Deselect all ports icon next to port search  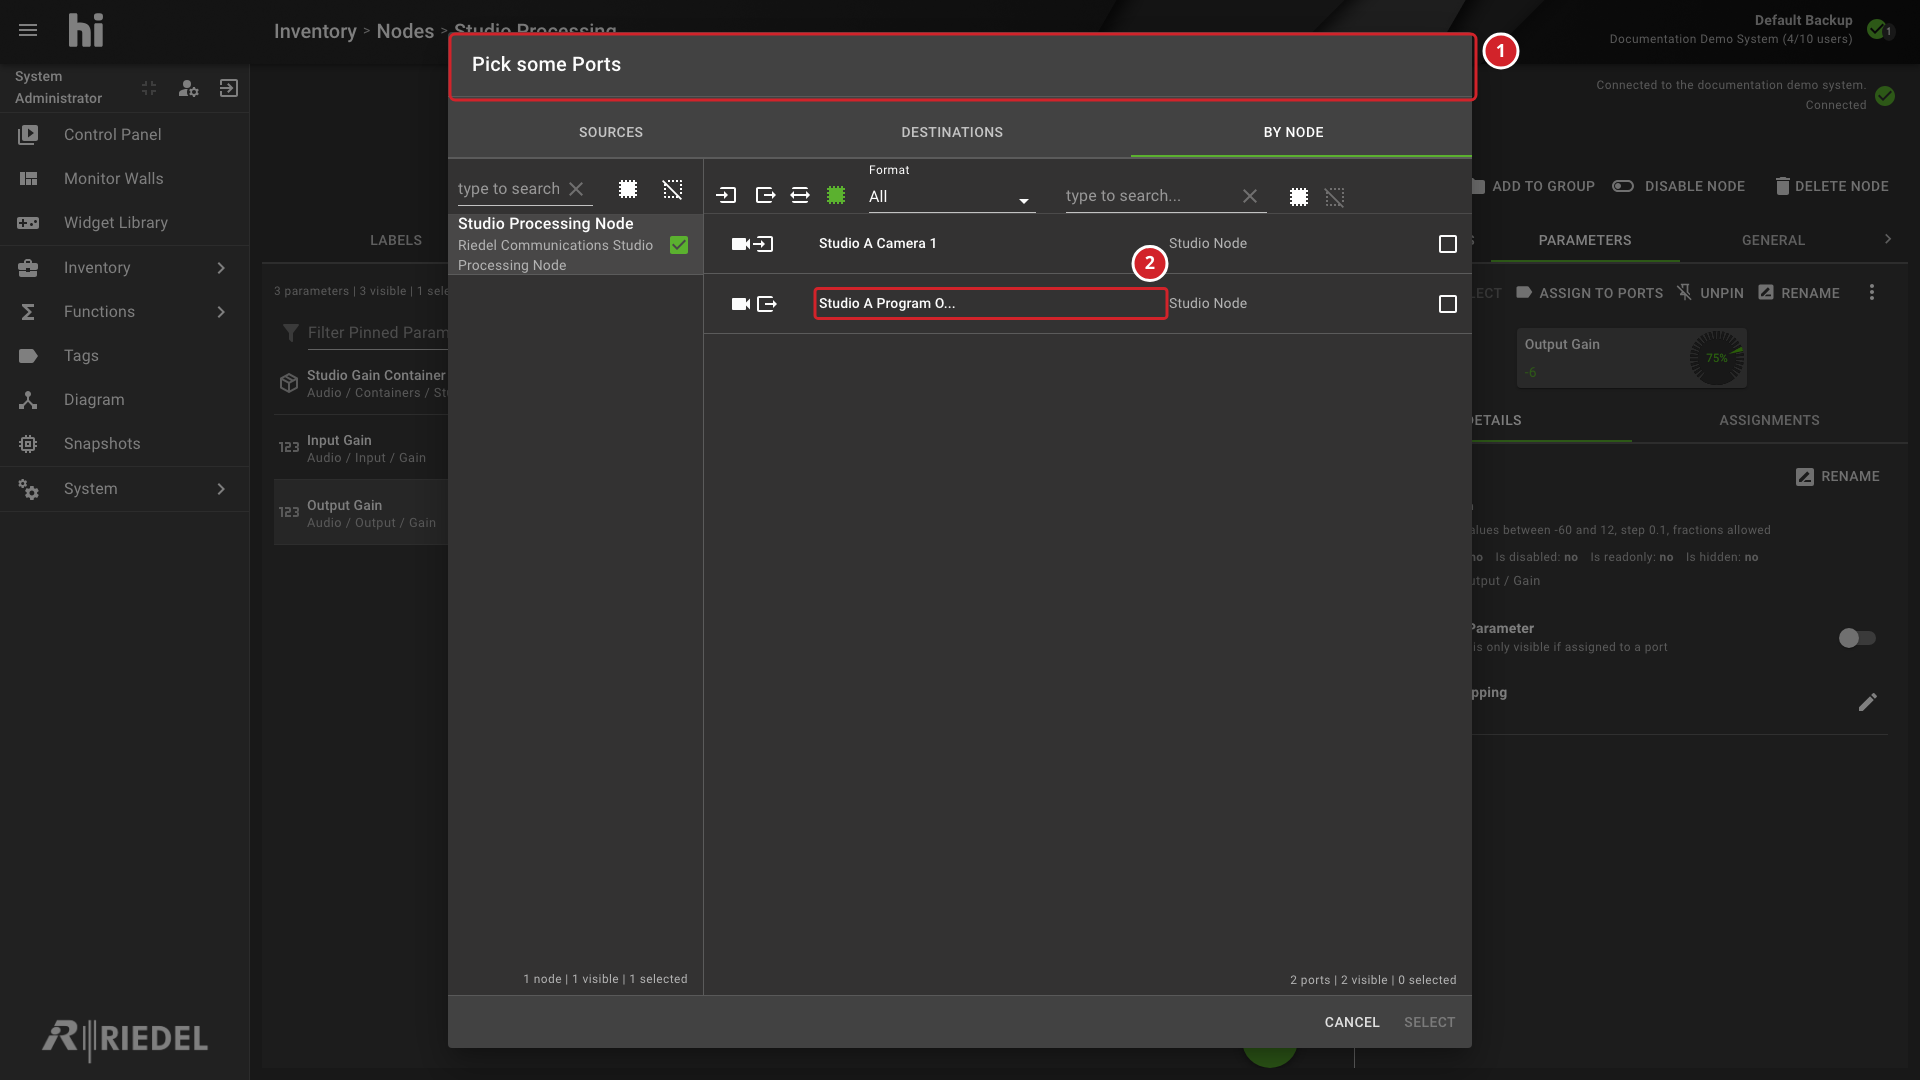point(1335,197)
